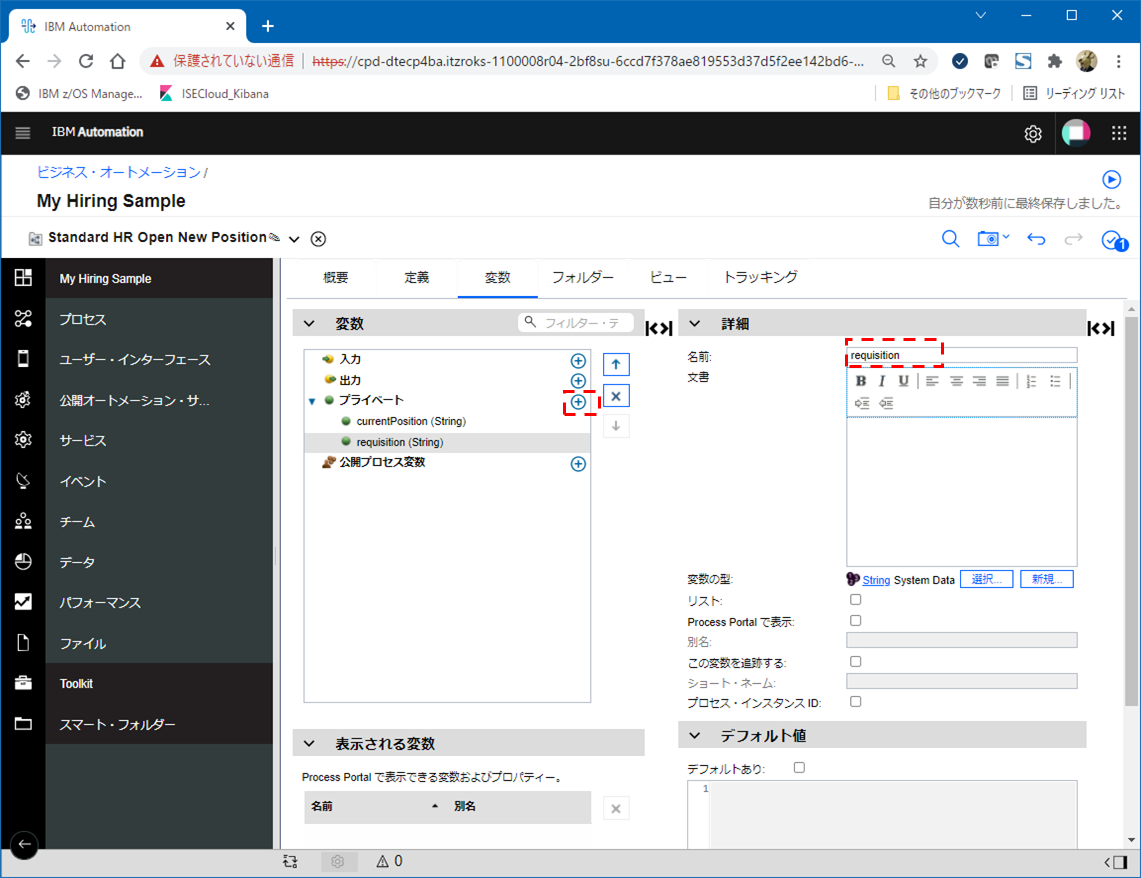
Task: Enable Process Portal で表示 checkbox
Action: (x=856, y=620)
